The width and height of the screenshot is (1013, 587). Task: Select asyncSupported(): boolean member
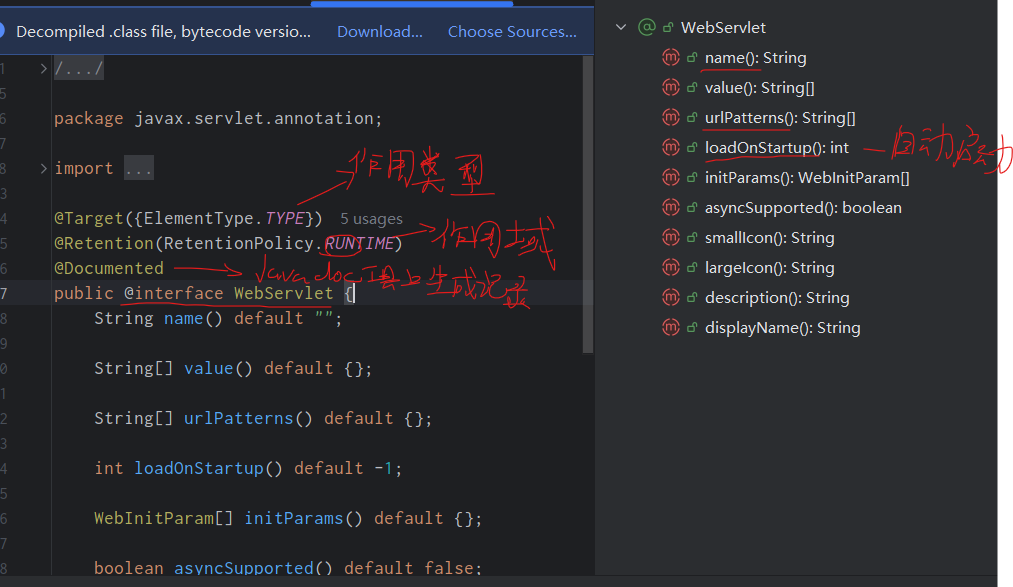click(803, 208)
